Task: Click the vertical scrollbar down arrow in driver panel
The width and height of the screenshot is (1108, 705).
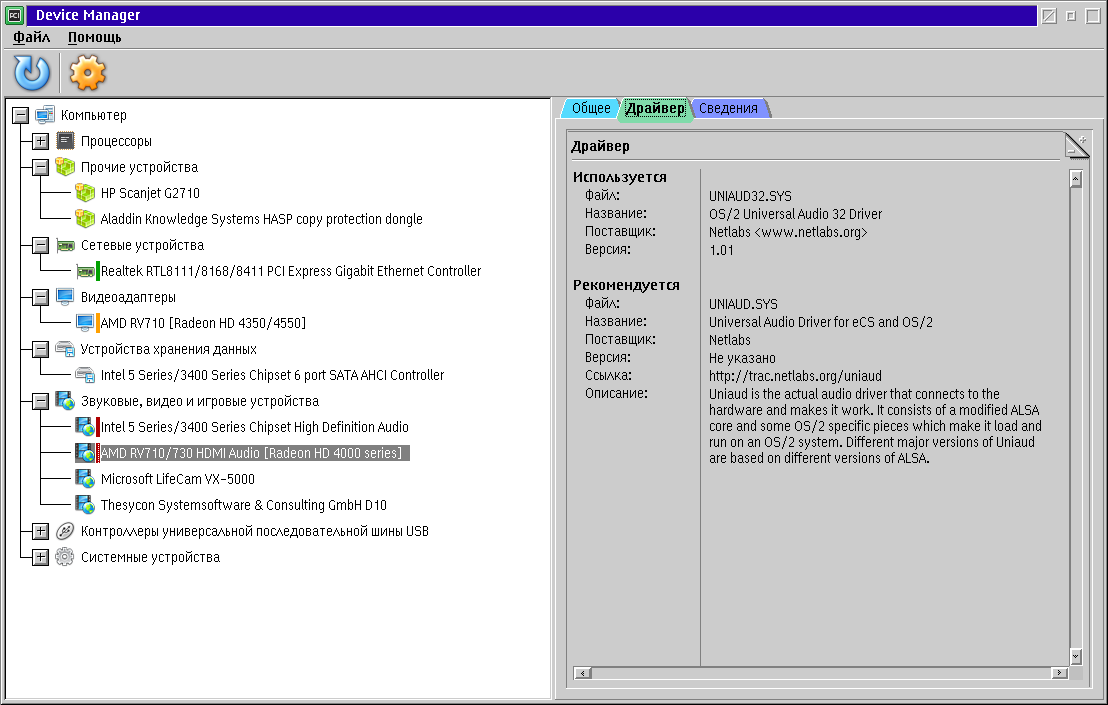Action: click(x=1076, y=656)
